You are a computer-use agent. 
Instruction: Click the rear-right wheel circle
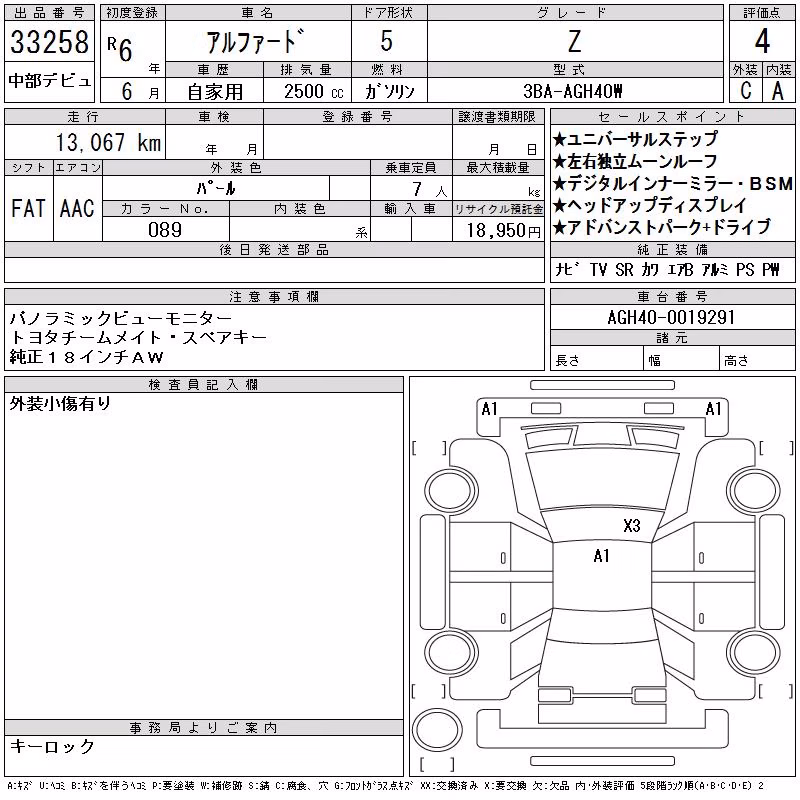755,653
